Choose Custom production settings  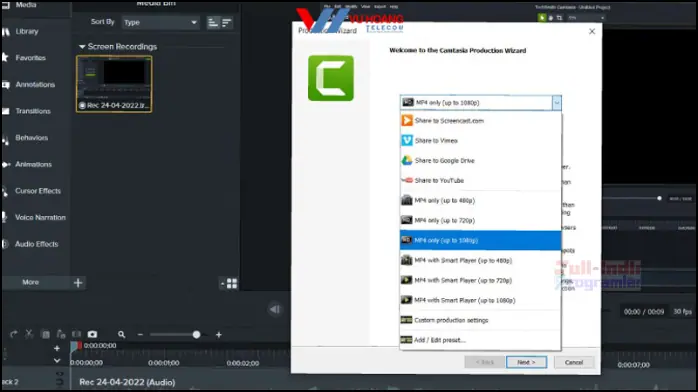[480, 320]
